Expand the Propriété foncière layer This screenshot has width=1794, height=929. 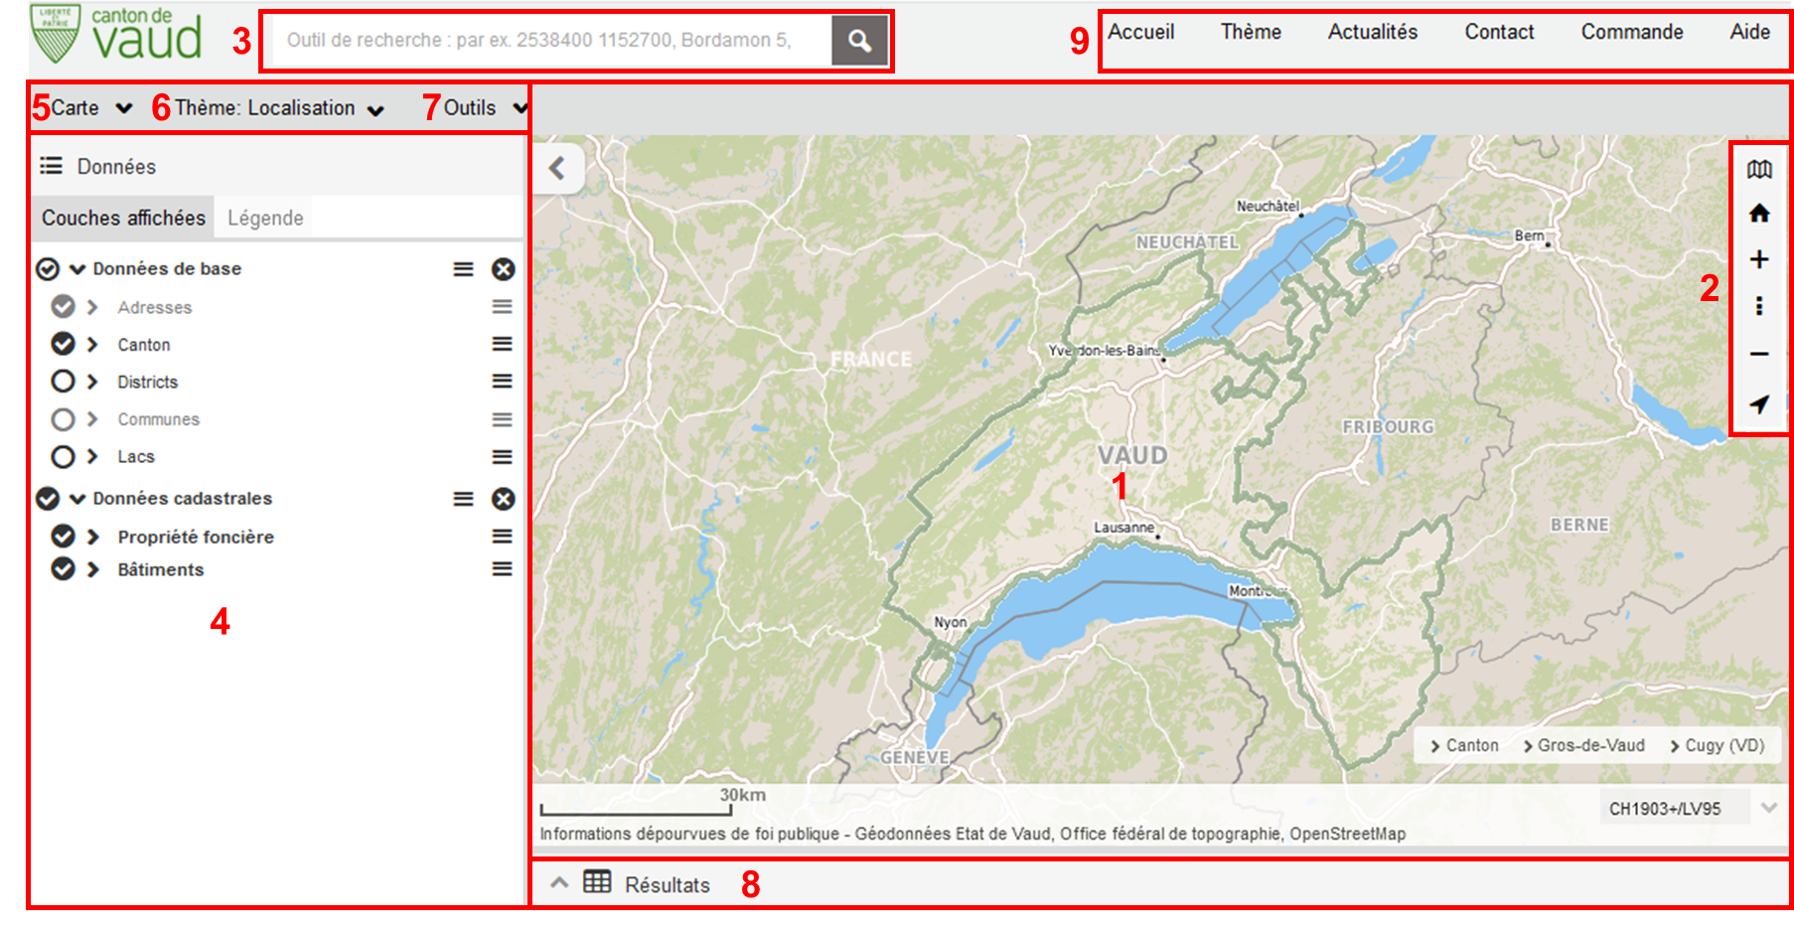click(92, 537)
